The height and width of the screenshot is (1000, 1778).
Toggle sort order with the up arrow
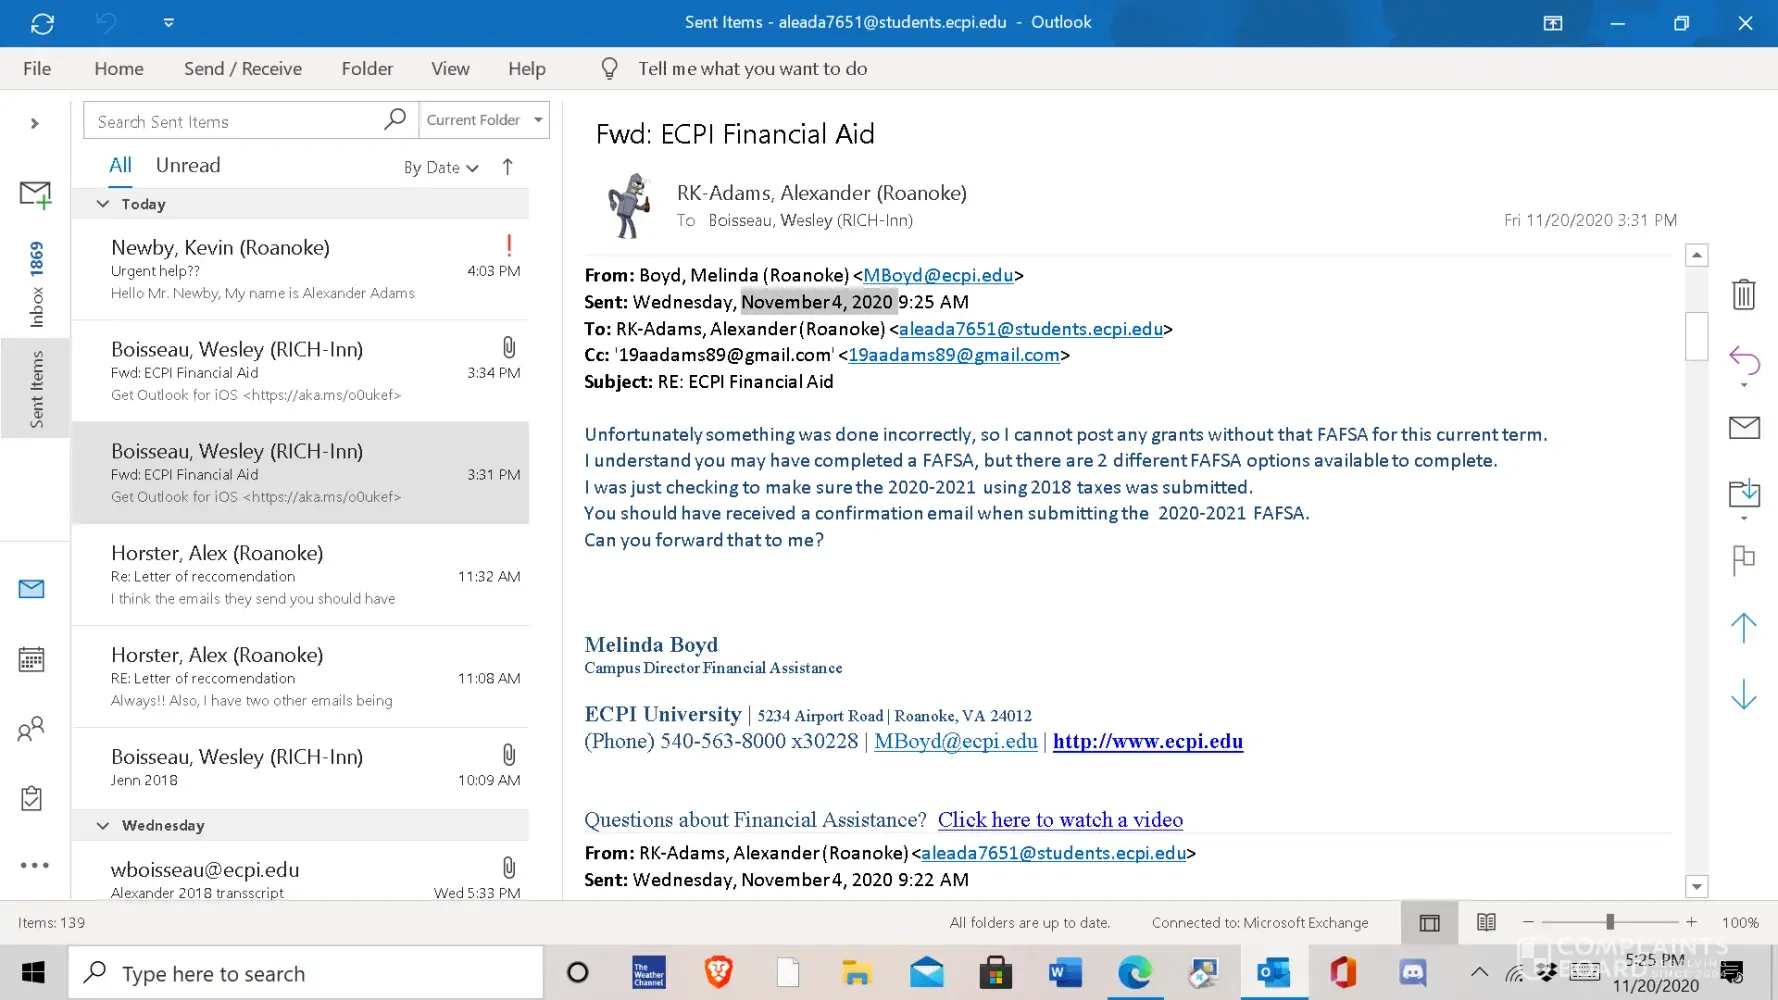[x=508, y=167]
